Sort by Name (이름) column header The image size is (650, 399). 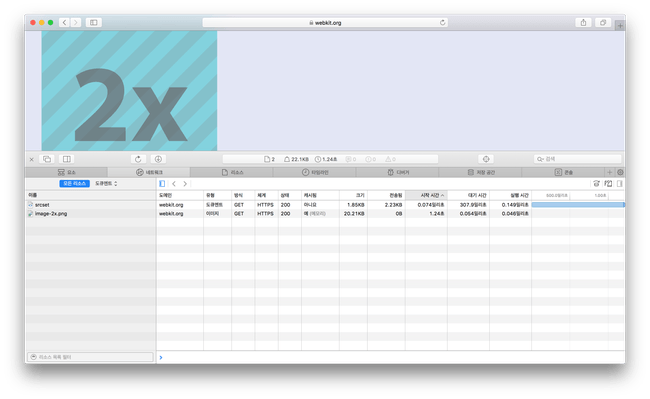(90, 195)
